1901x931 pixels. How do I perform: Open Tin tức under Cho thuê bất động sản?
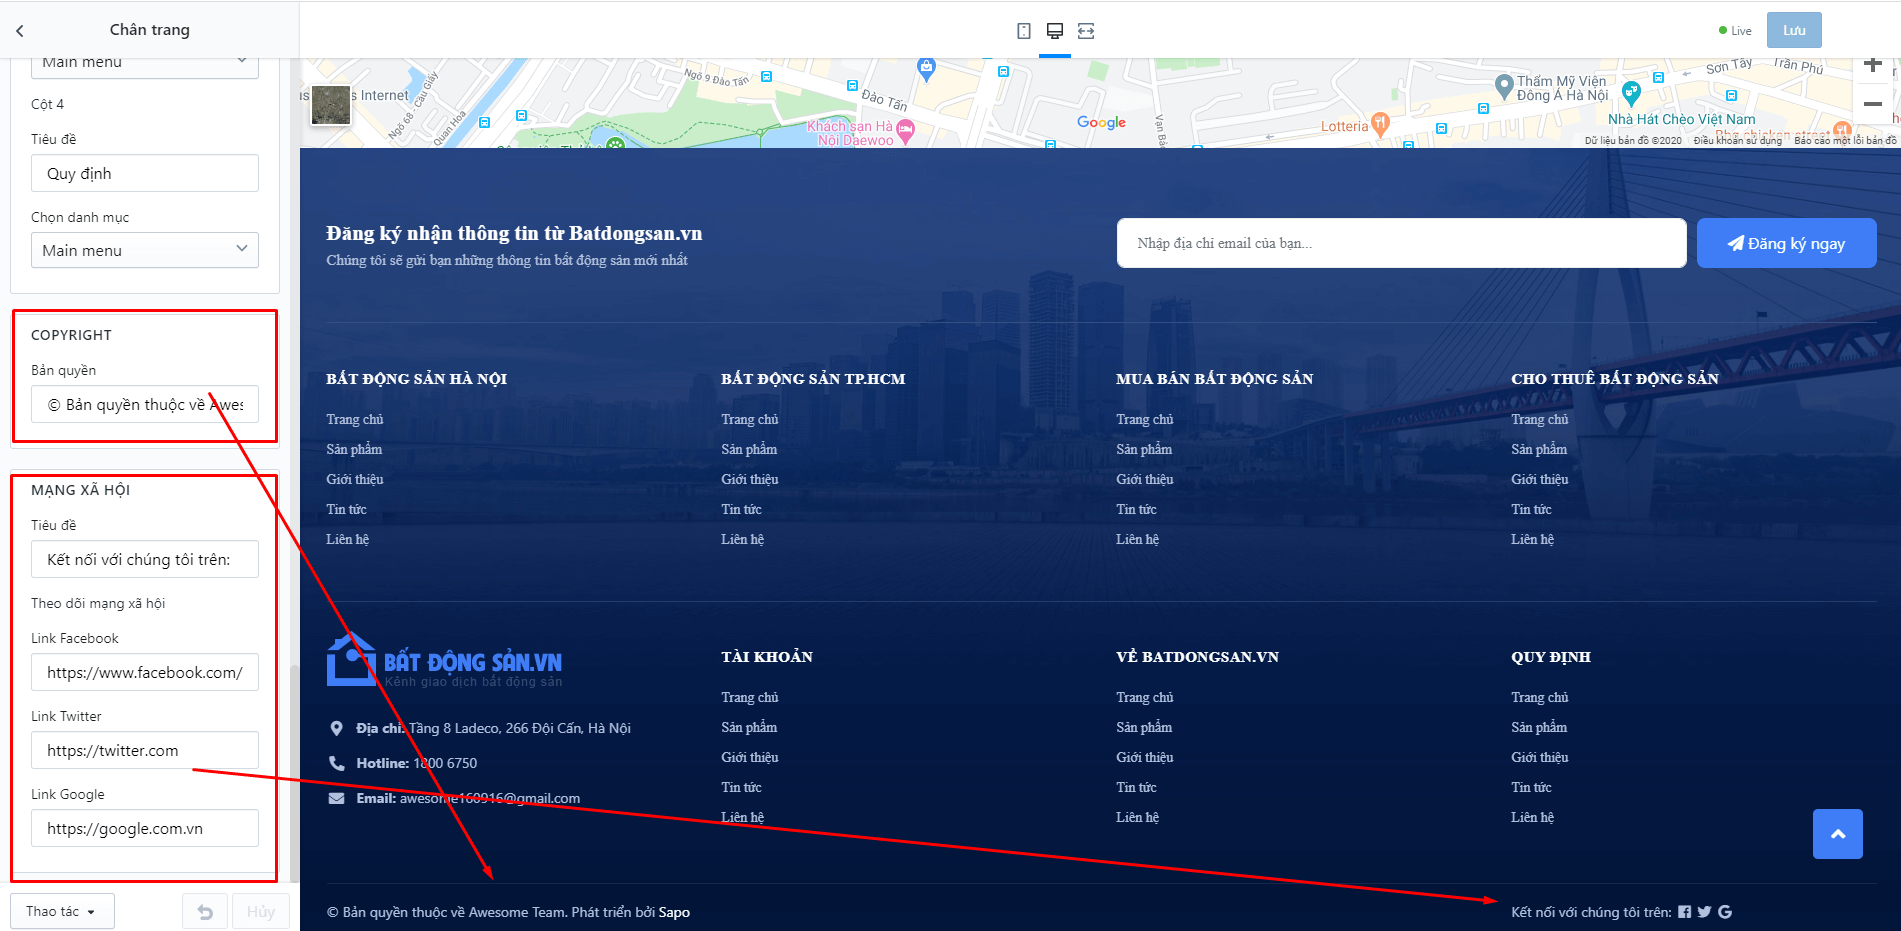pyautogui.click(x=1531, y=509)
